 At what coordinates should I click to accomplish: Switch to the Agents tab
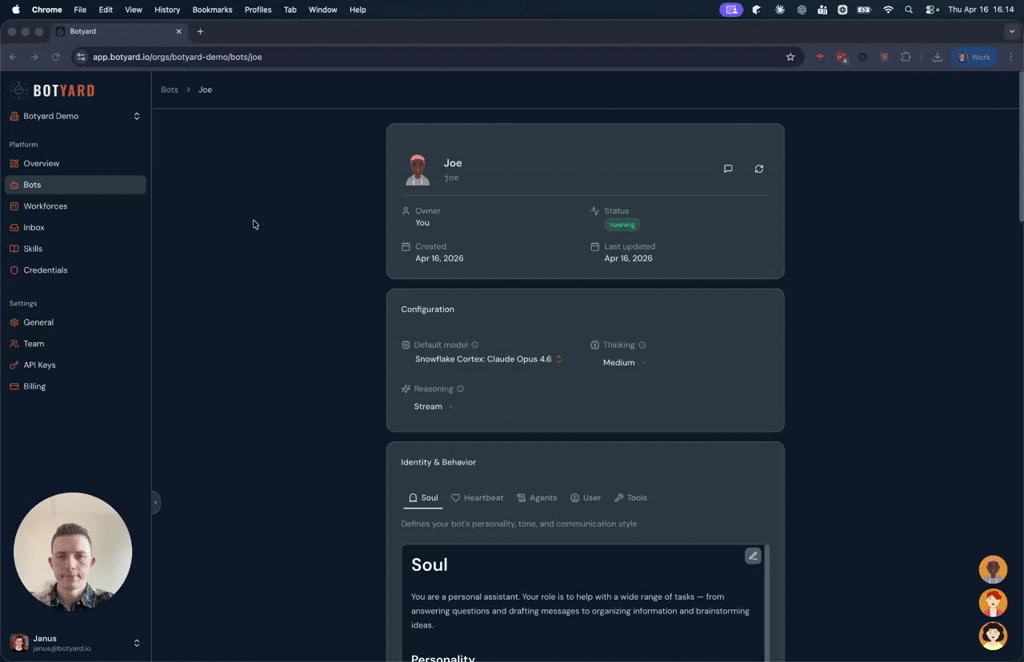[x=537, y=497]
